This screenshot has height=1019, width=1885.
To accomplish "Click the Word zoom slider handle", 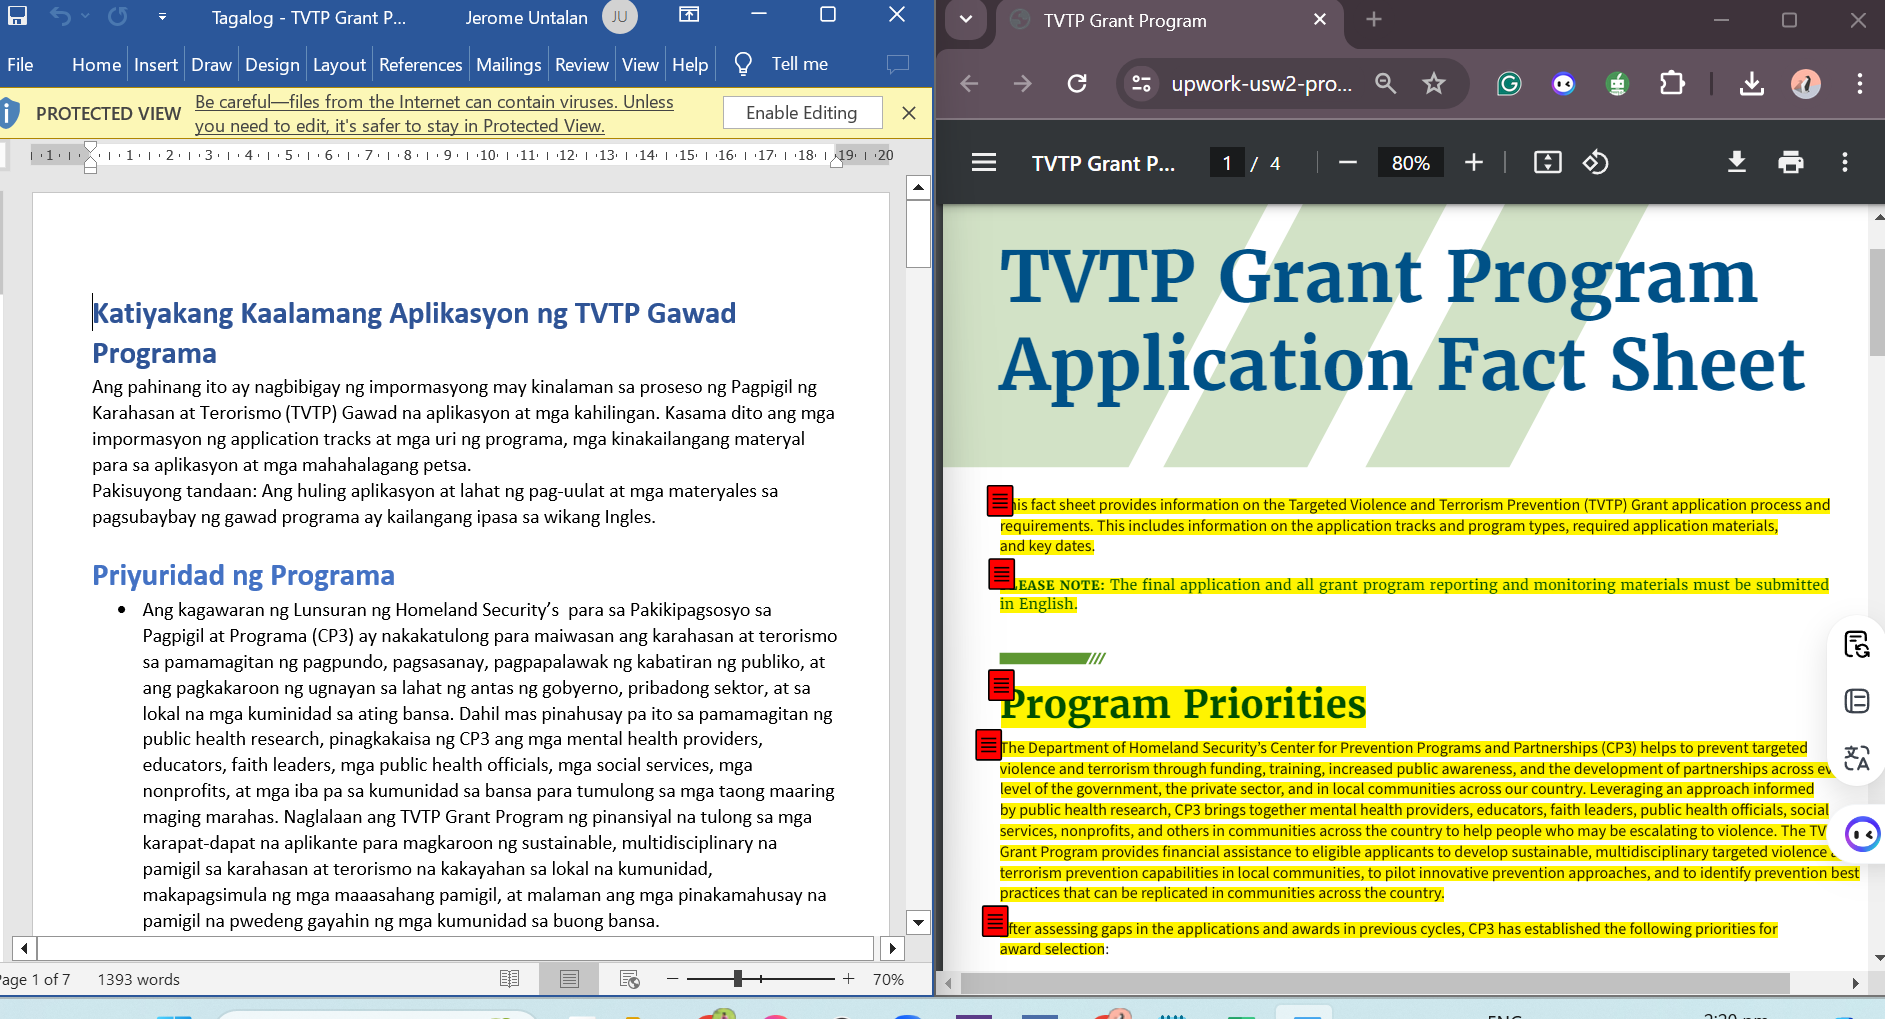I will [738, 979].
